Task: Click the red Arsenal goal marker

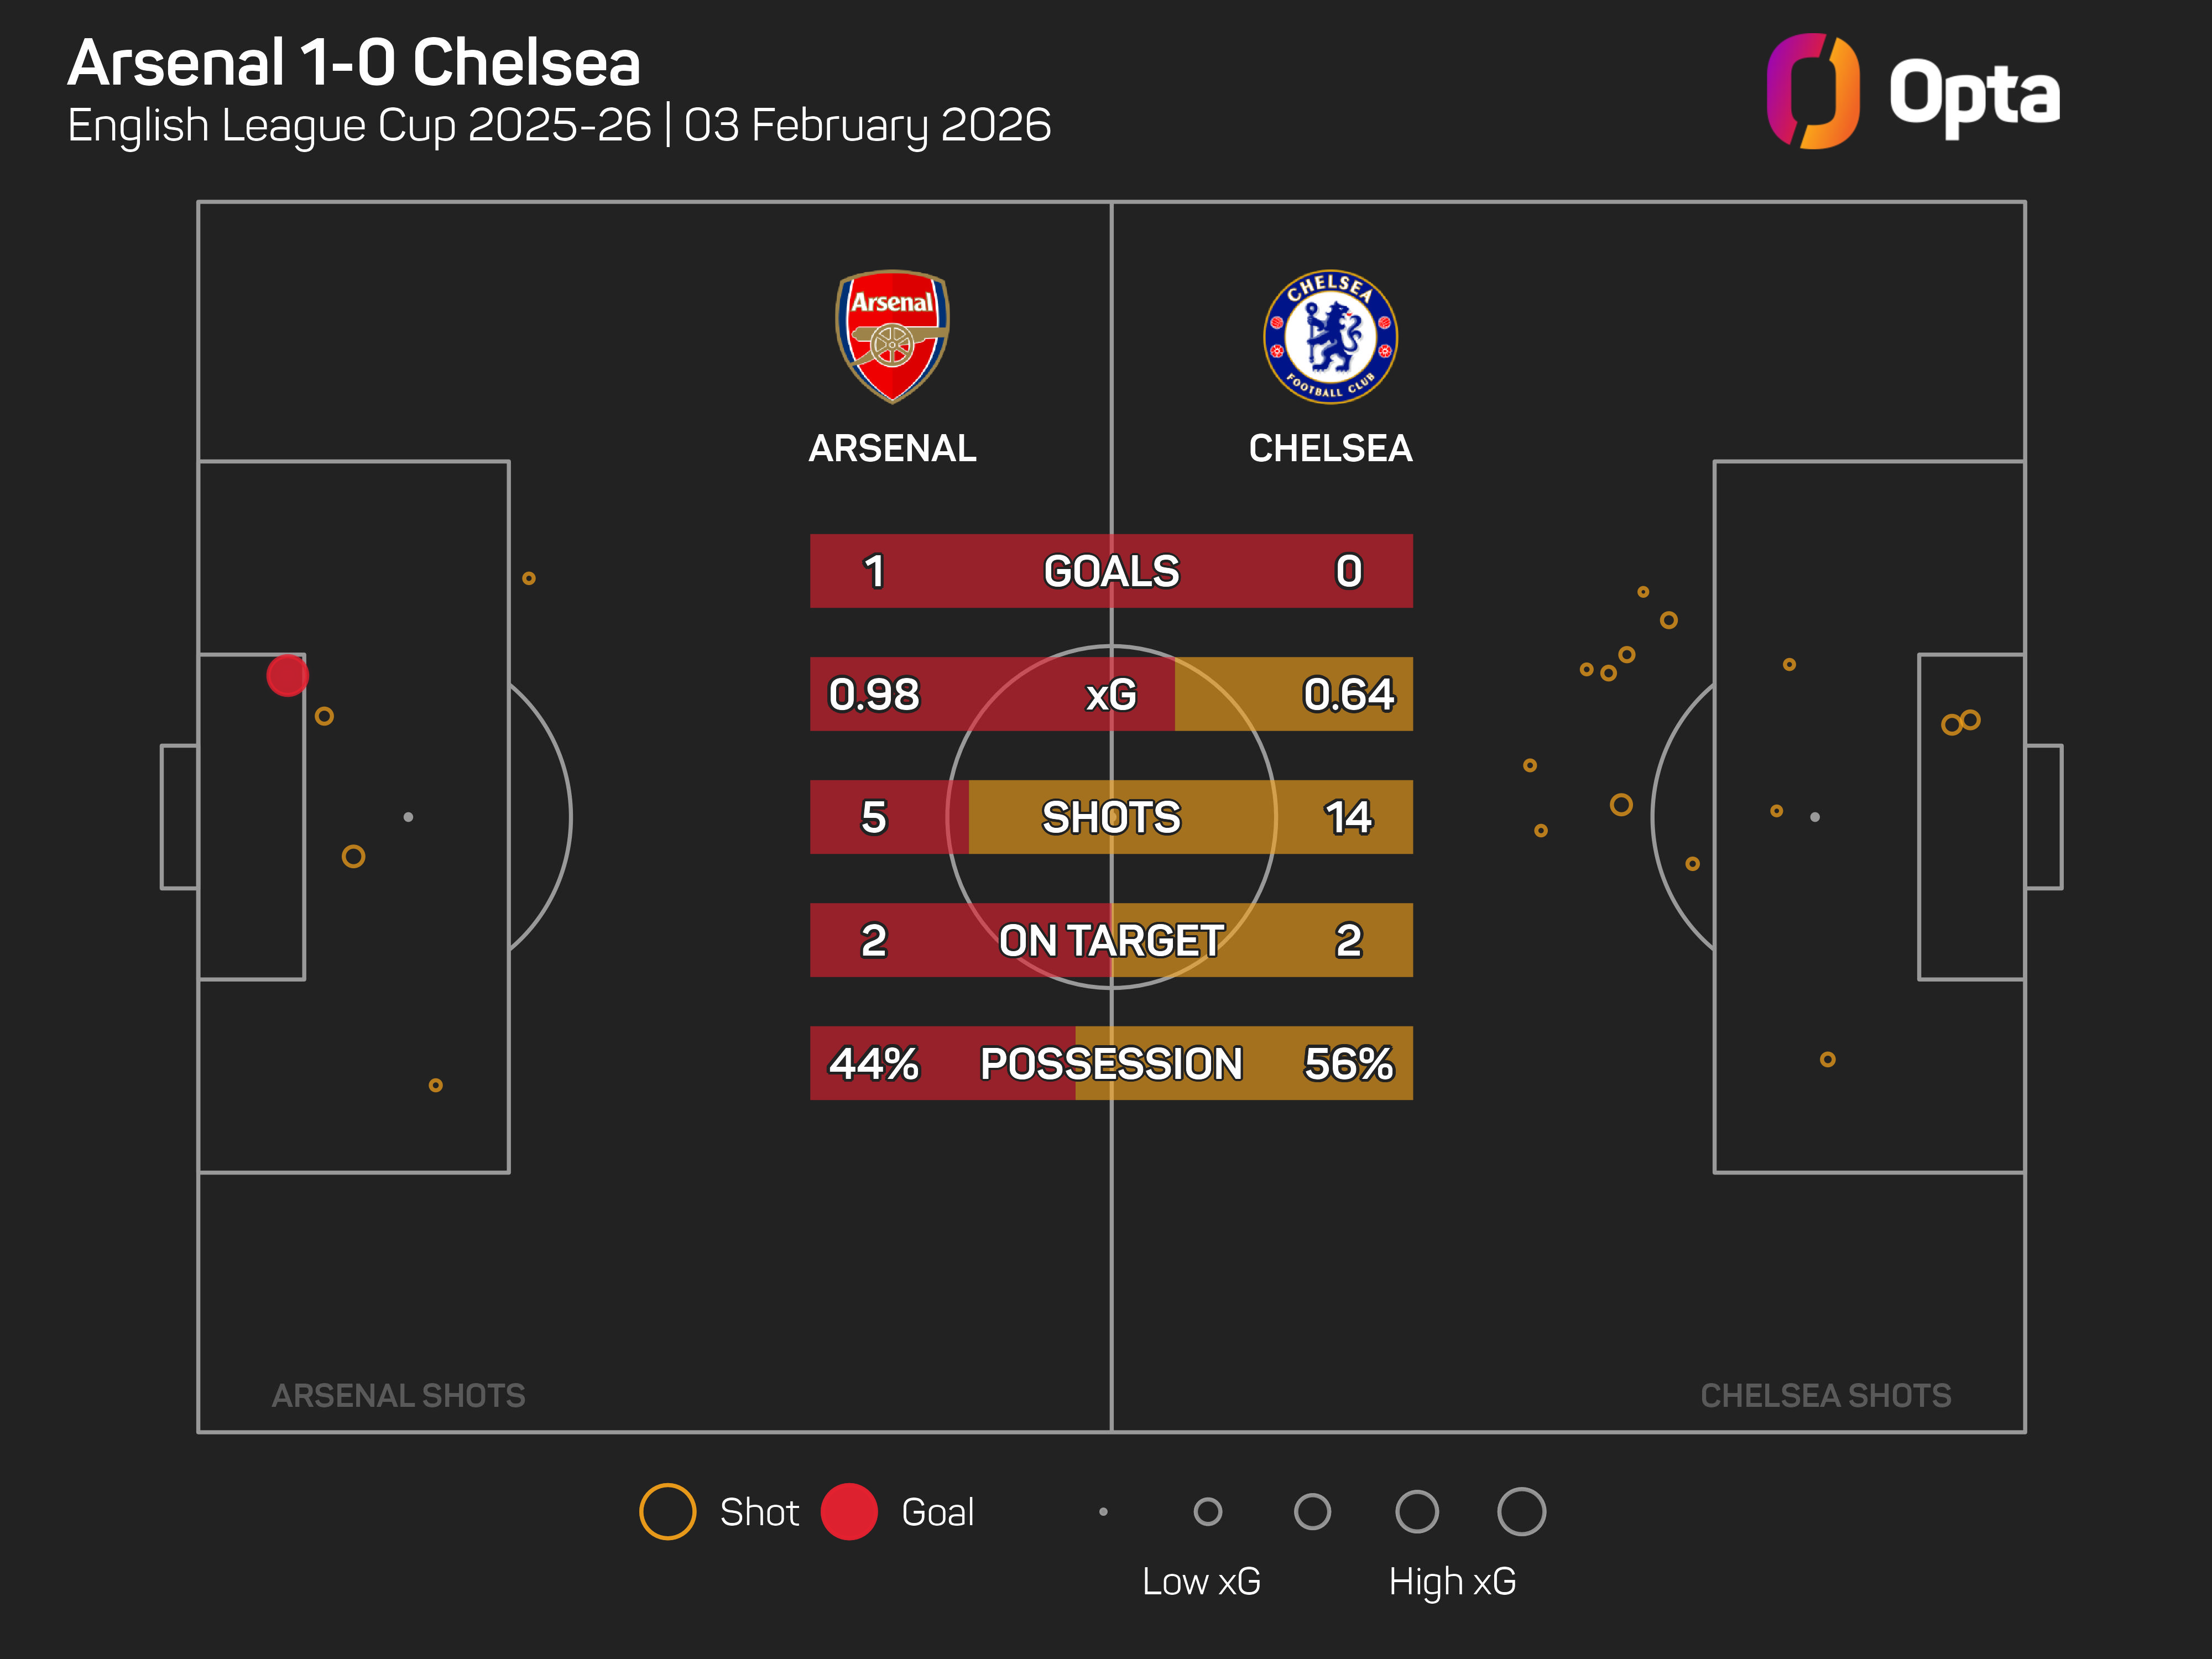Action: point(287,676)
